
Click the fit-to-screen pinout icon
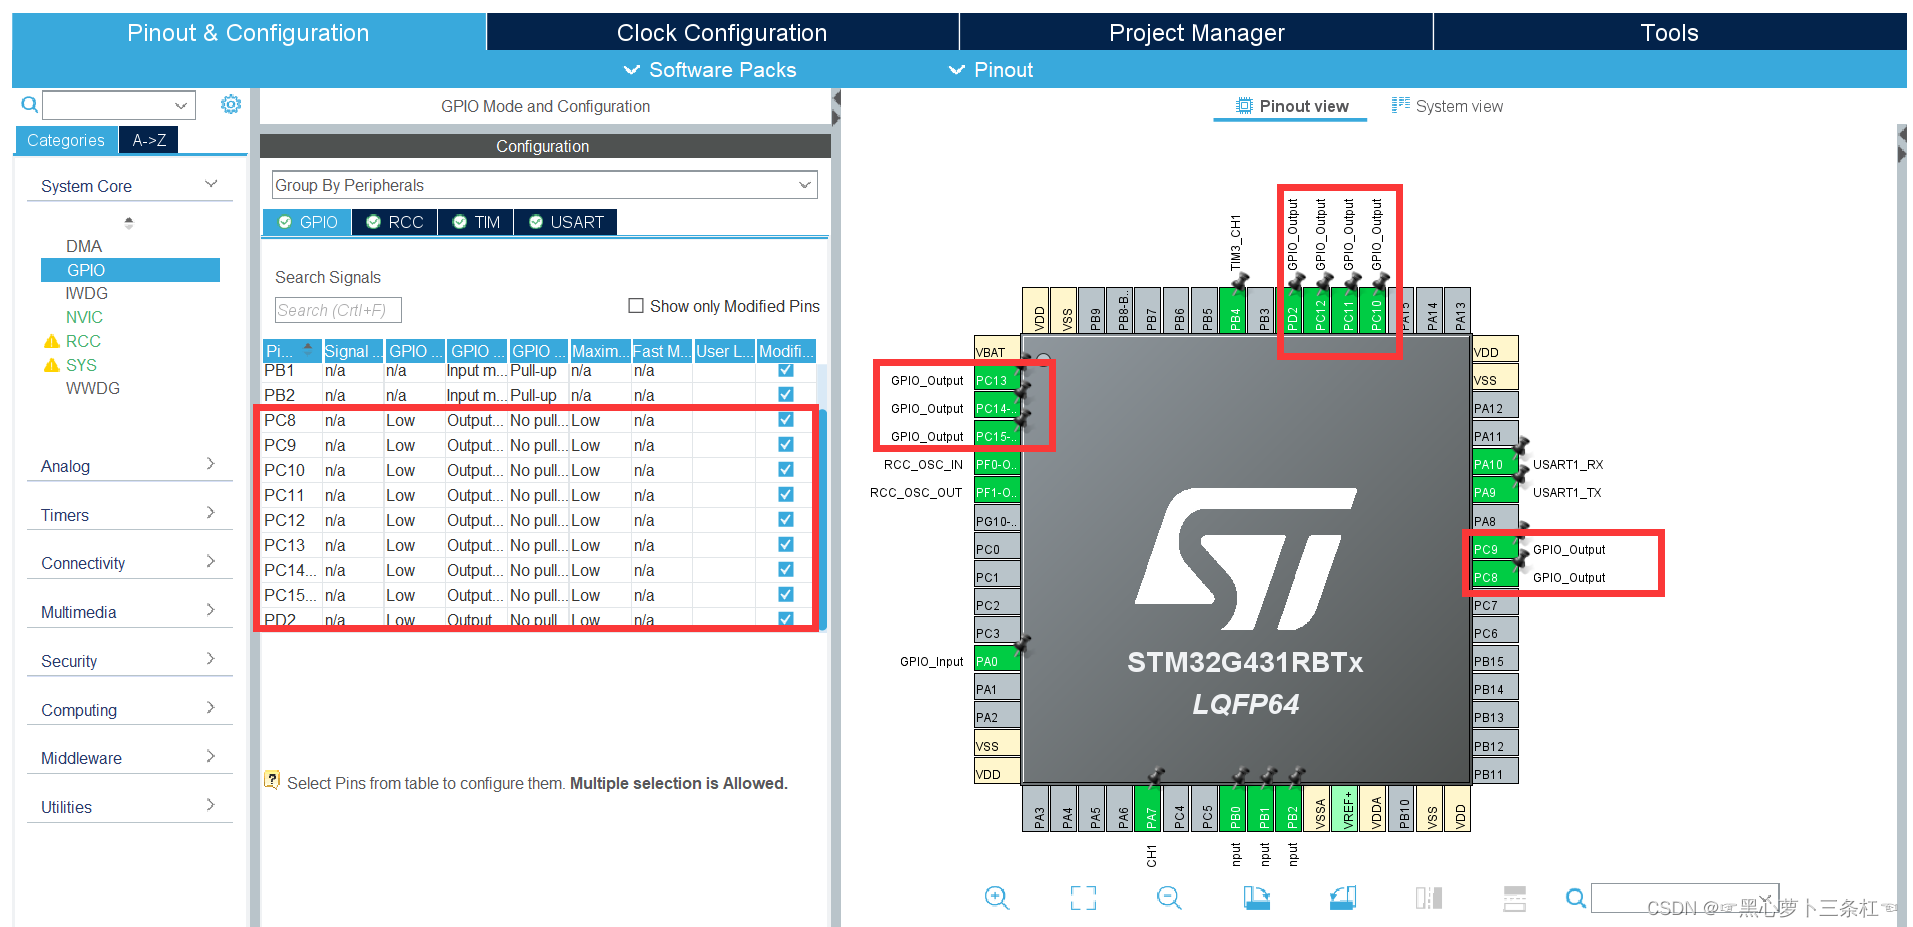pyautogui.click(x=1083, y=898)
